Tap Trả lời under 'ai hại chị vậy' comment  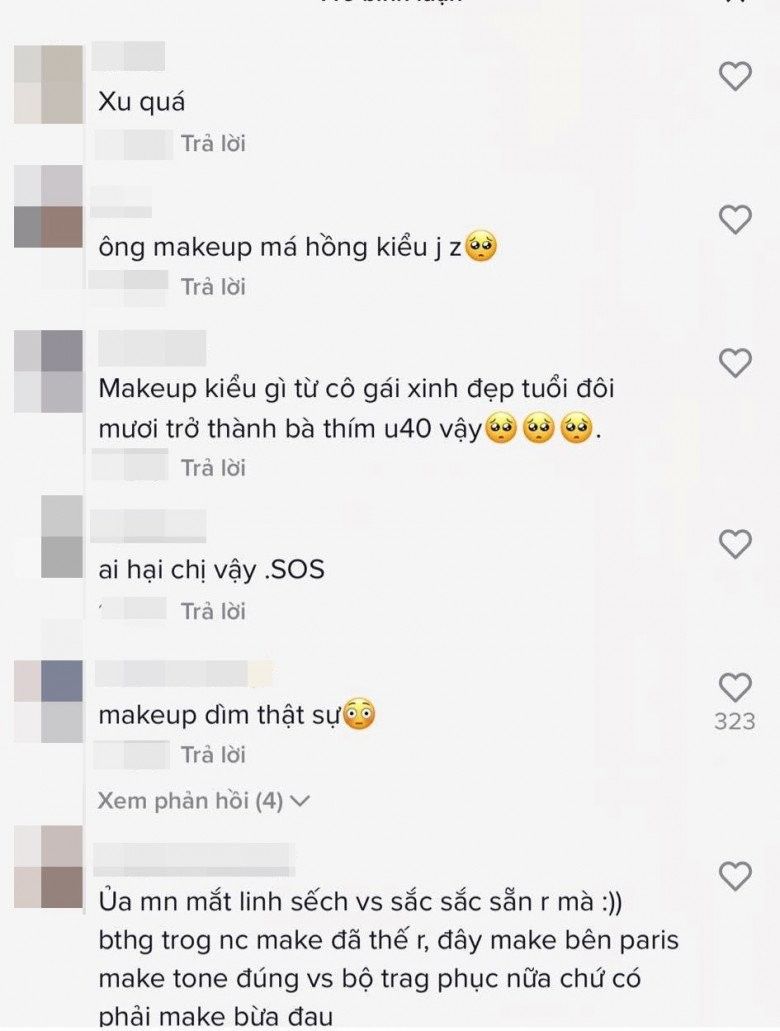[213, 611]
